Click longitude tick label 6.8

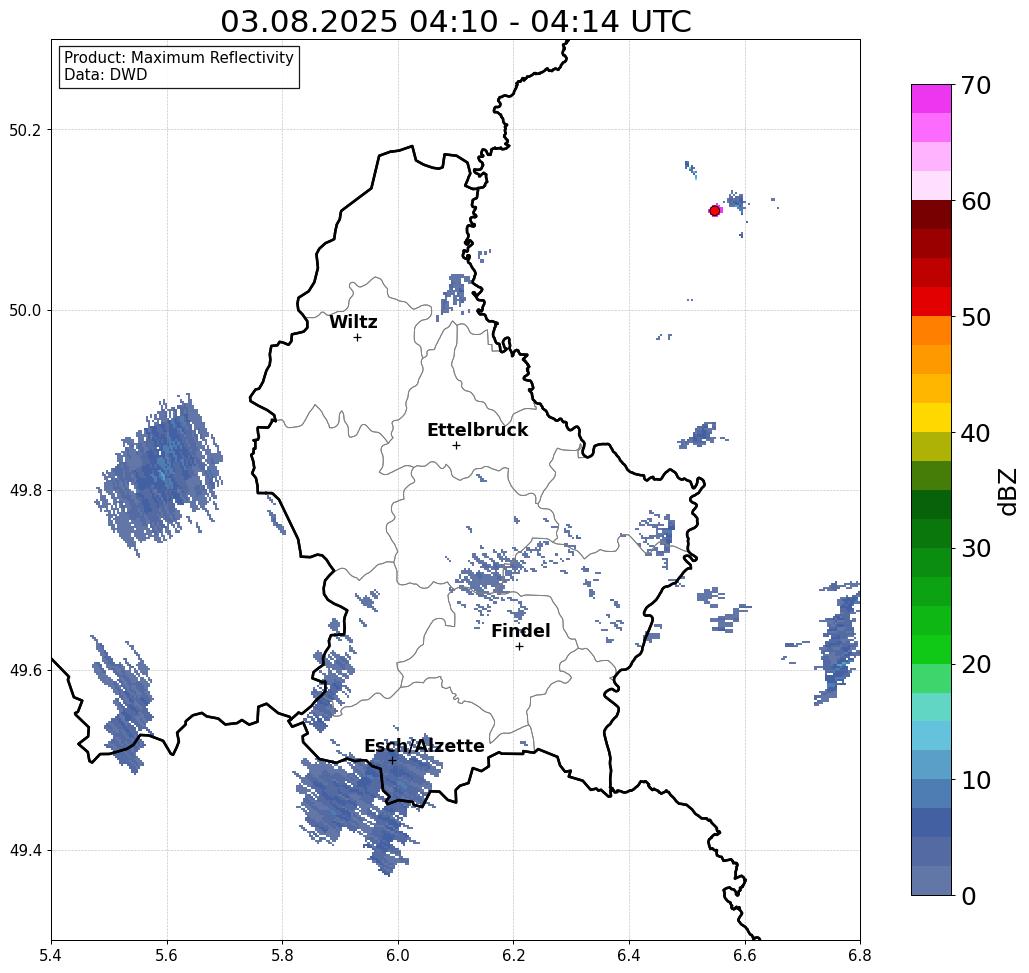pos(860,955)
